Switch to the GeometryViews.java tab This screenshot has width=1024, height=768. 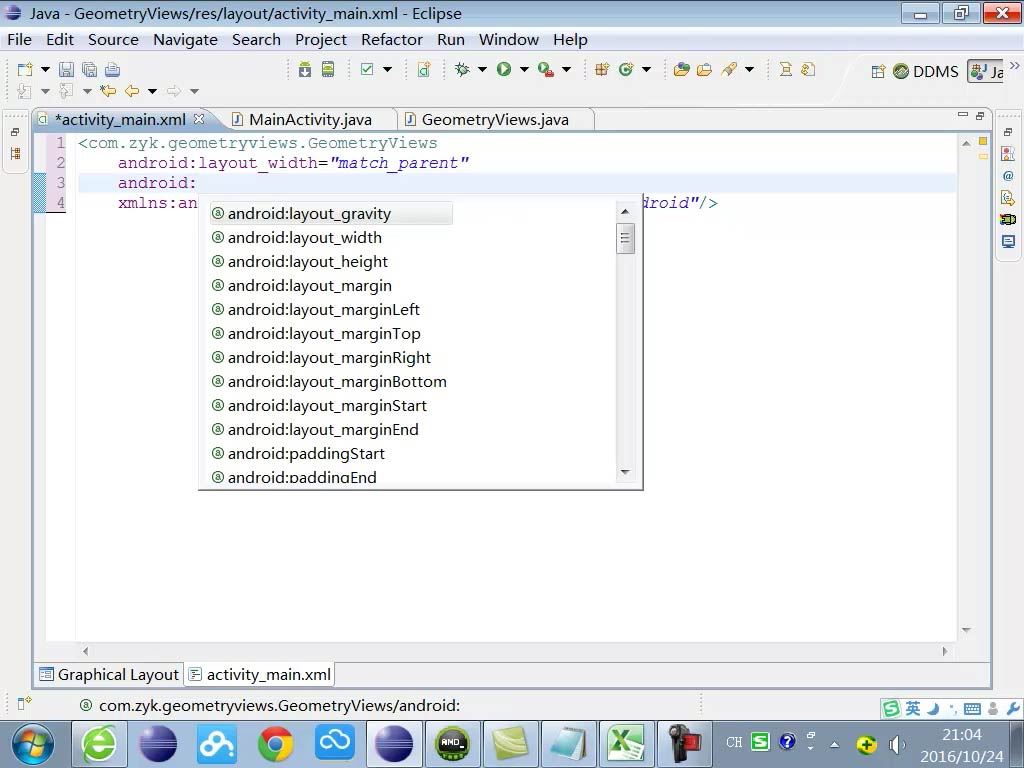(x=495, y=120)
